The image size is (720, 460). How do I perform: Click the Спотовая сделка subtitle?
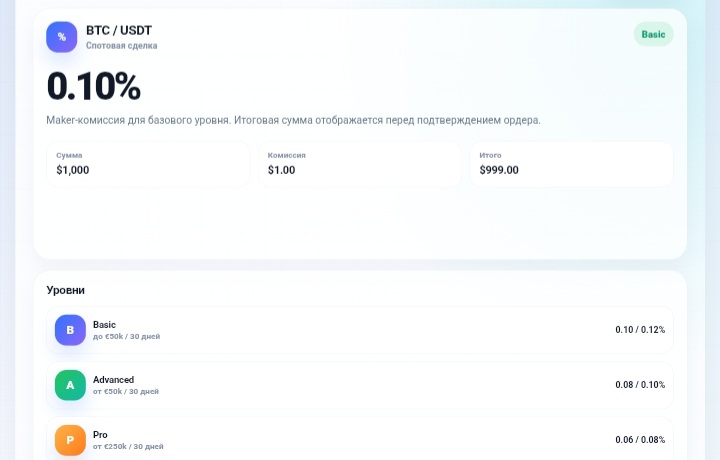(122, 45)
